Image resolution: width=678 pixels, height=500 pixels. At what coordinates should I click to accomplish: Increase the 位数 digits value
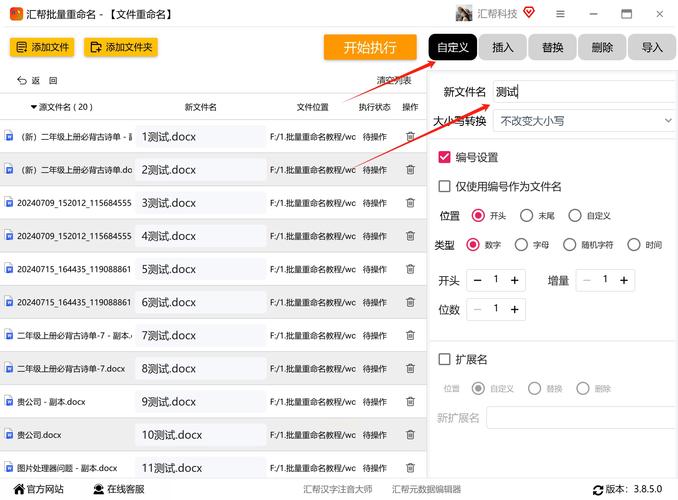pos(515,309)
